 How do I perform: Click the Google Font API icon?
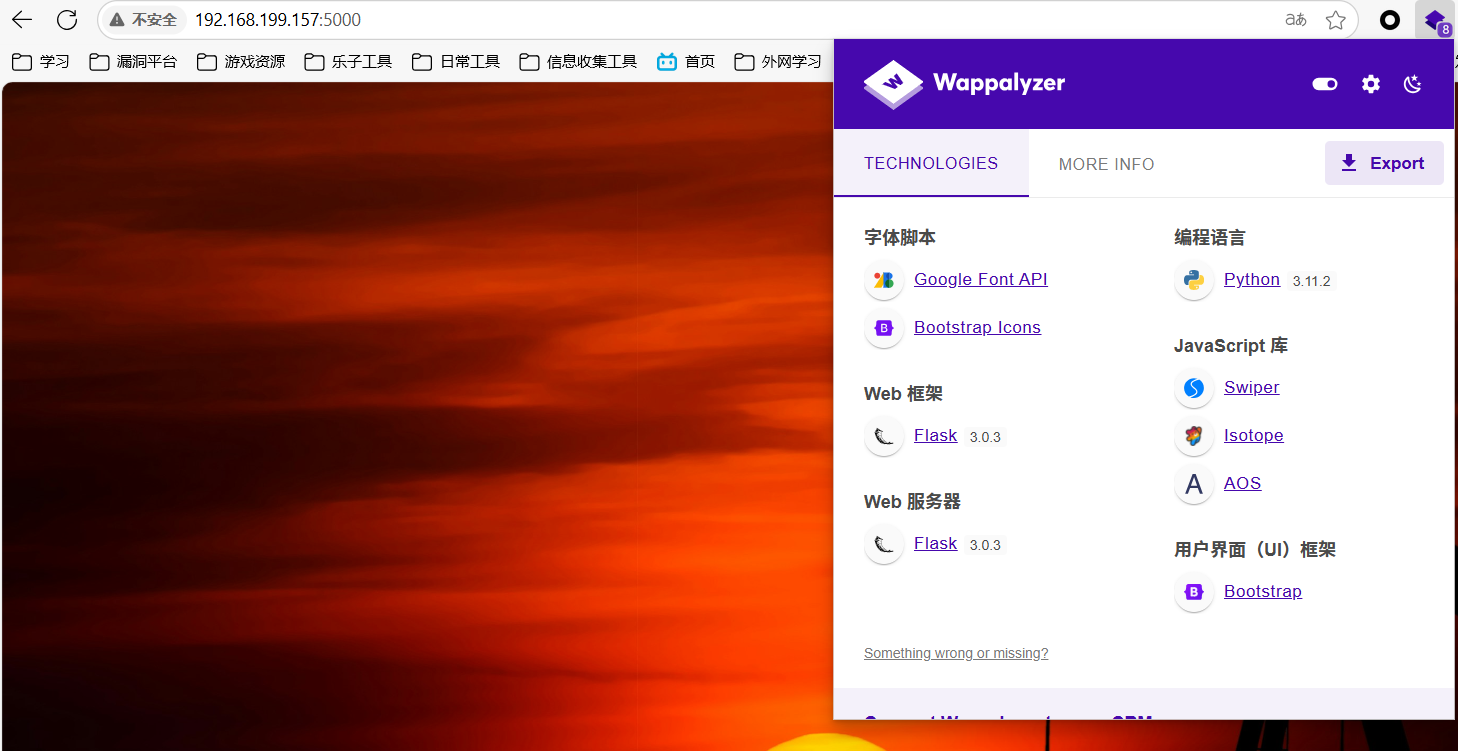point(884,280)
